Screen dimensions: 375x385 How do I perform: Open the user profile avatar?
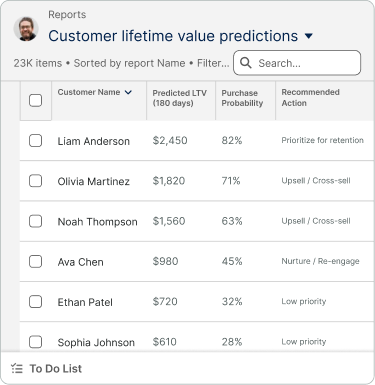click(26, 29)
